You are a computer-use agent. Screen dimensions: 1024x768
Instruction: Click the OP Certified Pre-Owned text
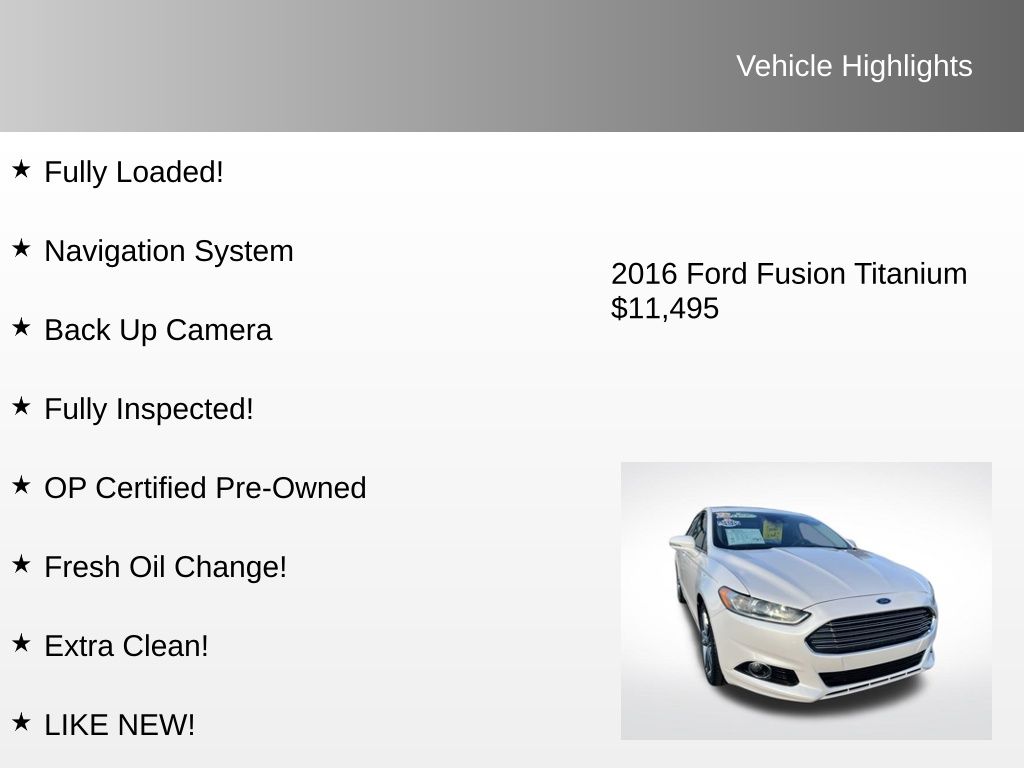tap(205, 488)
